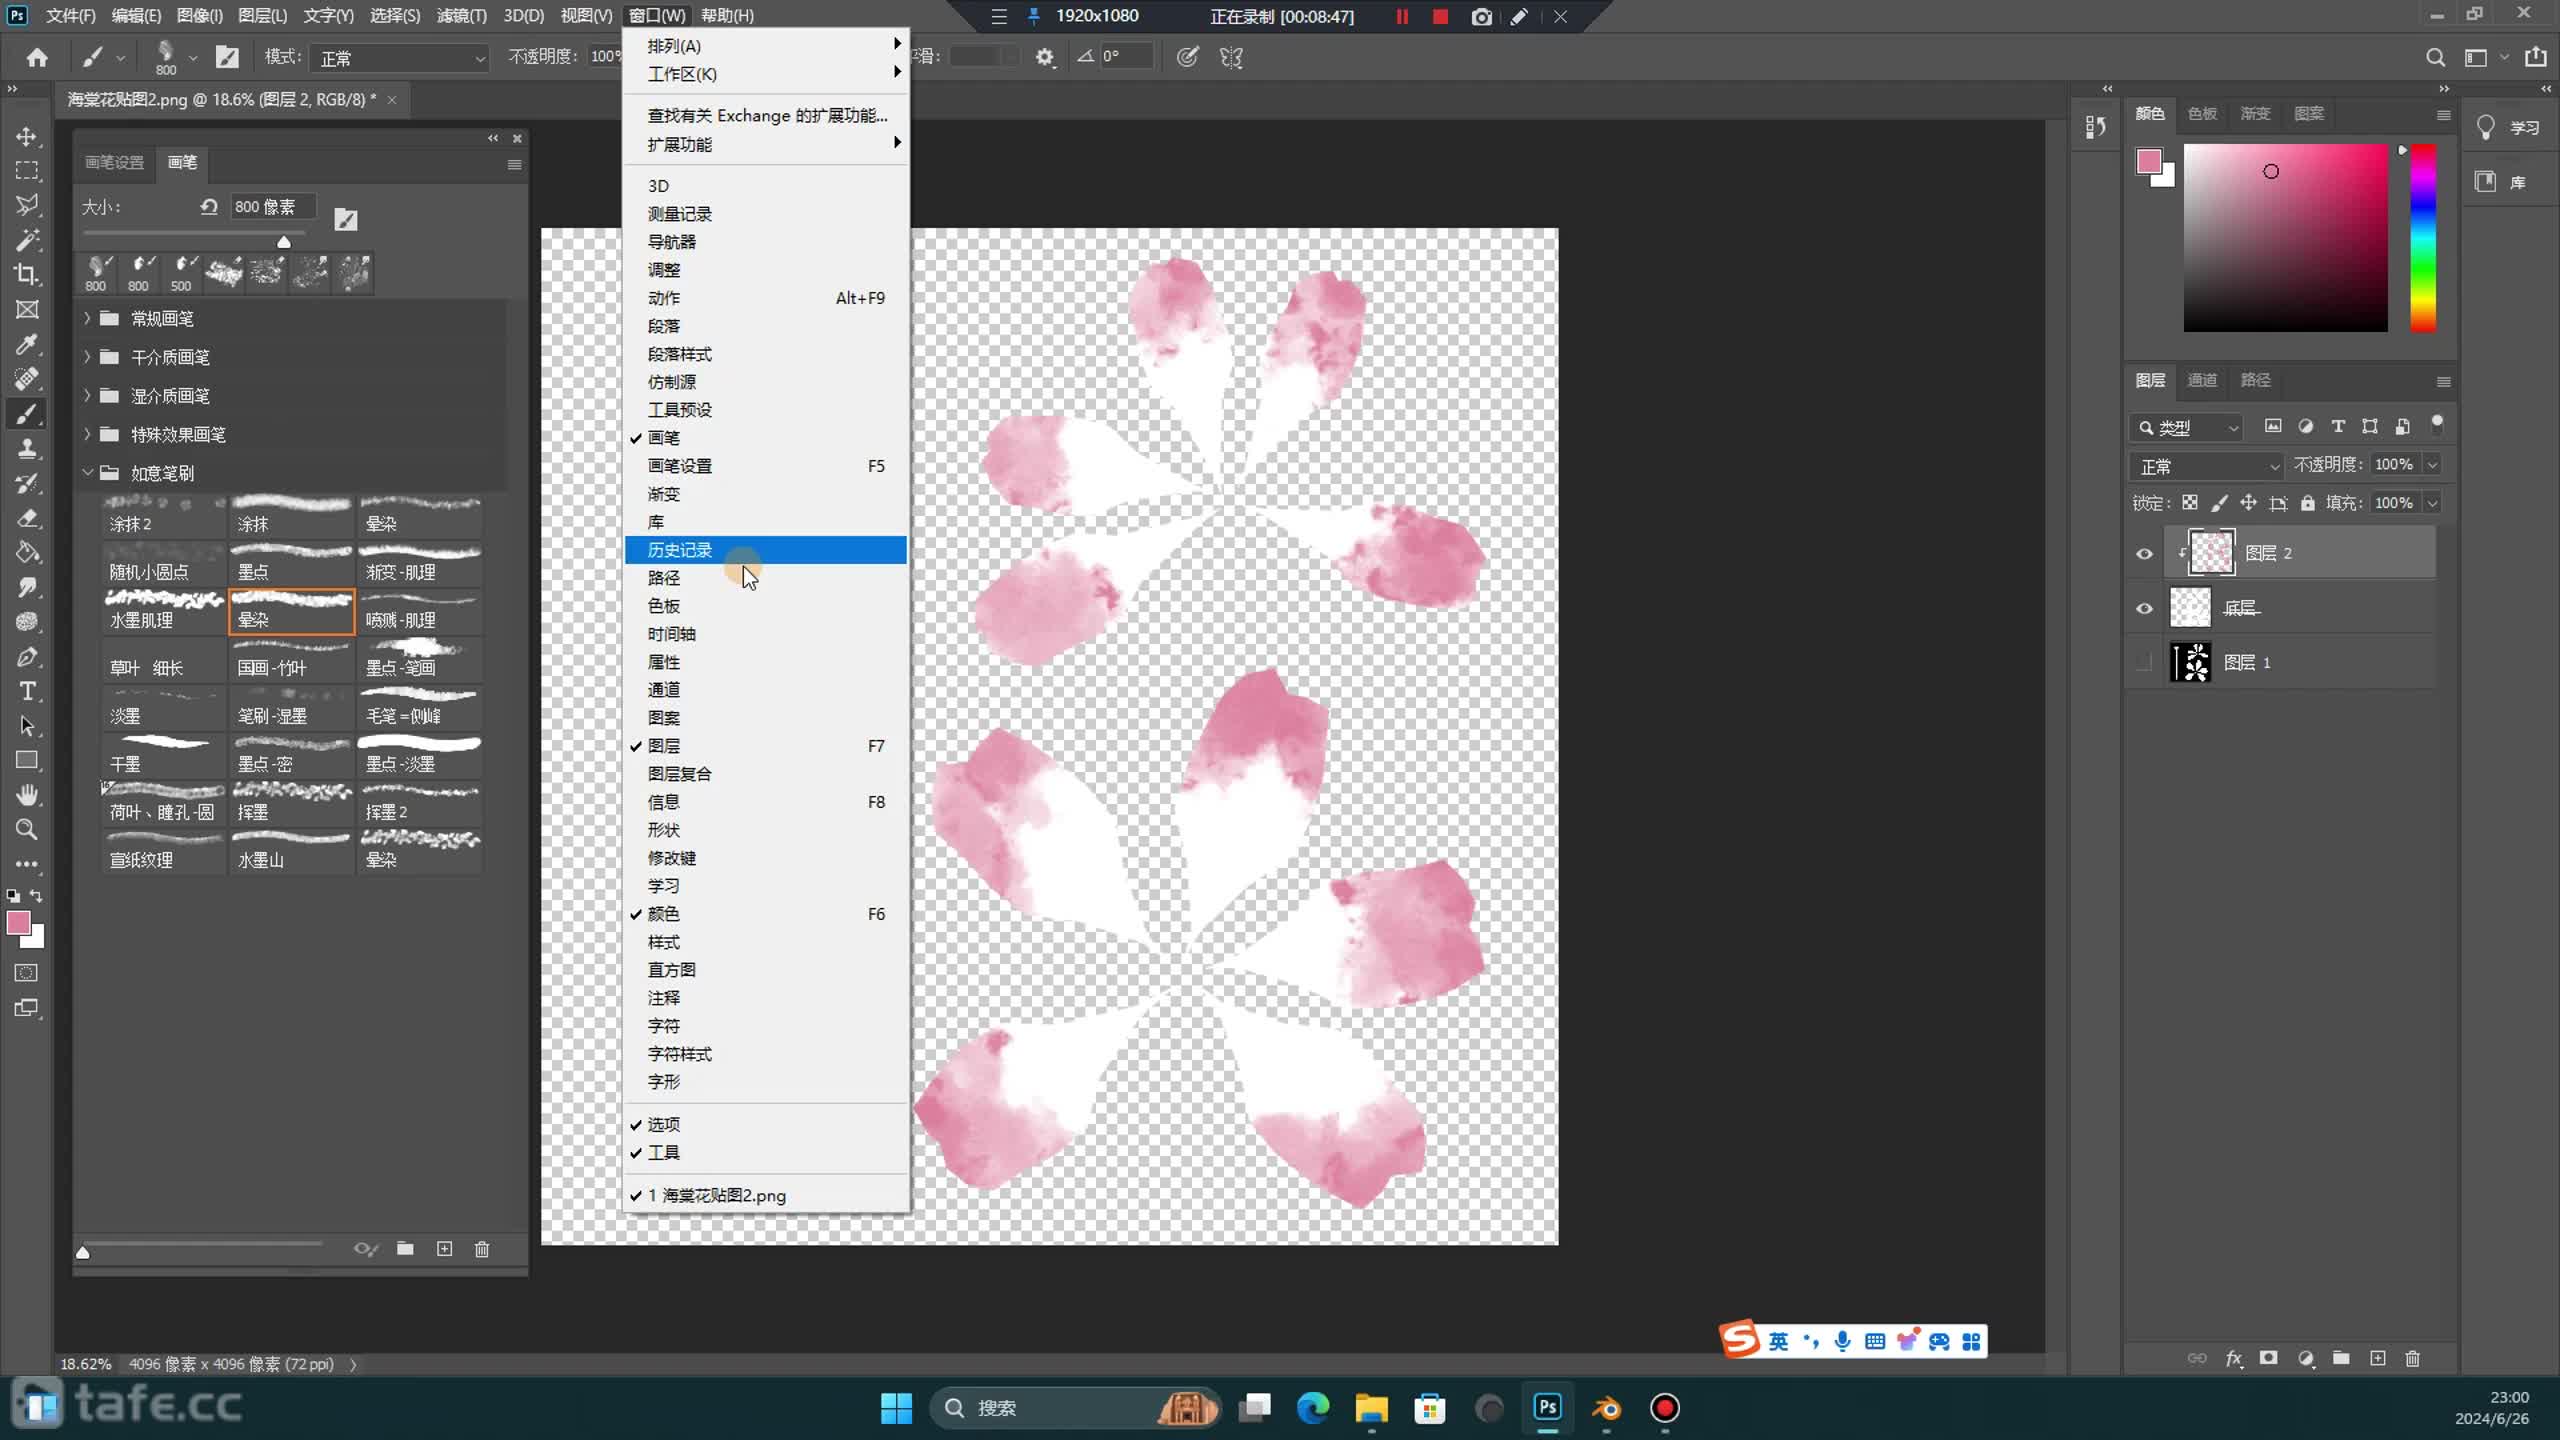Open the blend mode 模式 dropdown
The image size is (2560, 1440).
pyautogui.click(x=399, y=58)
